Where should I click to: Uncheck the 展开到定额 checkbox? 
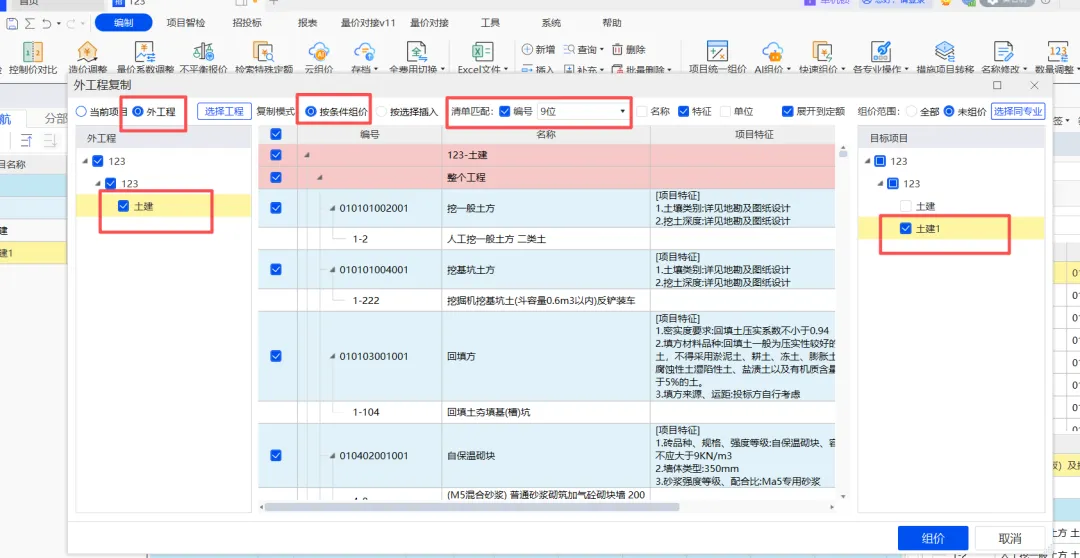click(787, 111)
